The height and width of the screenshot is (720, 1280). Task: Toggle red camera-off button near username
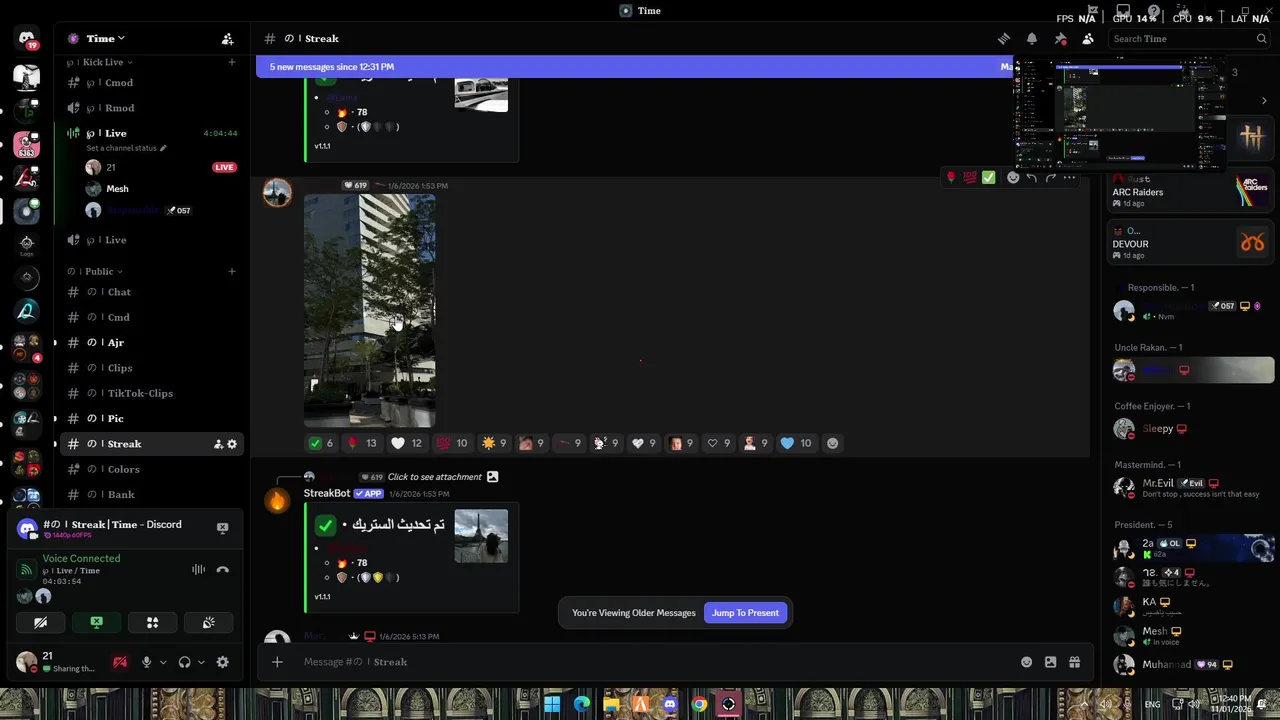120,662
